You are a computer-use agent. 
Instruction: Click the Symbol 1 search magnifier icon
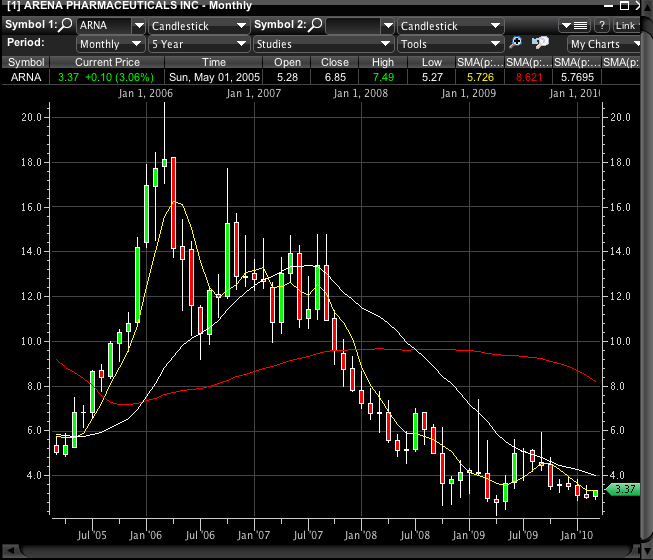click(x=67, y=25)
